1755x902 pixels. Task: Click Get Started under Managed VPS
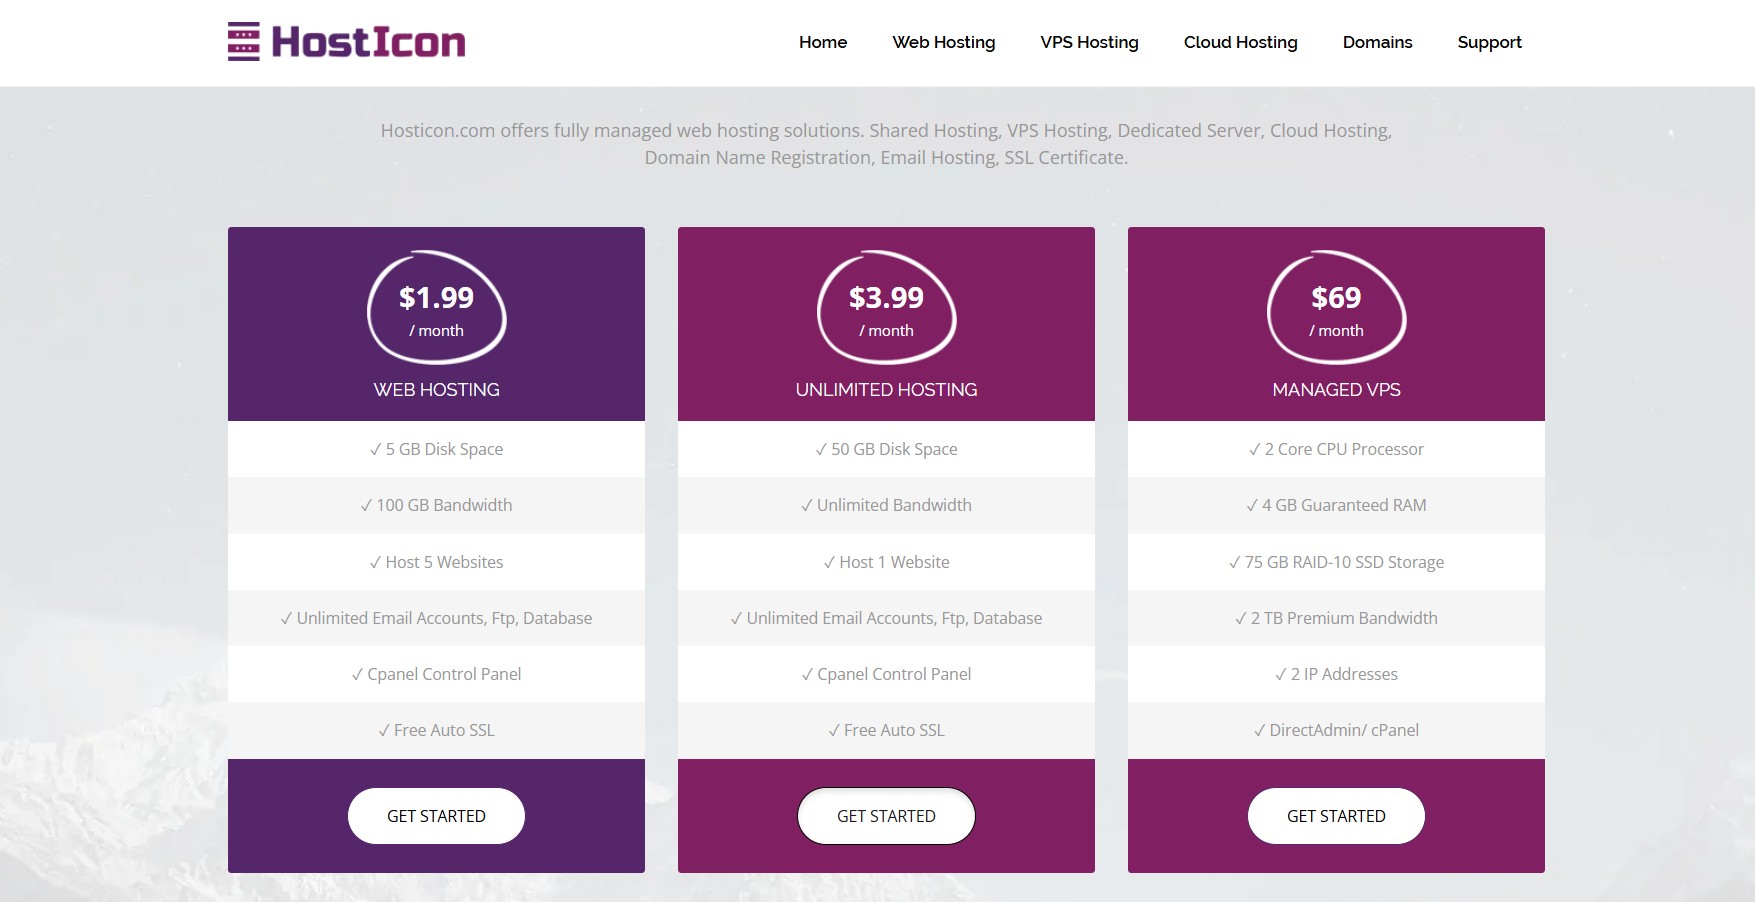[1336, 816]
